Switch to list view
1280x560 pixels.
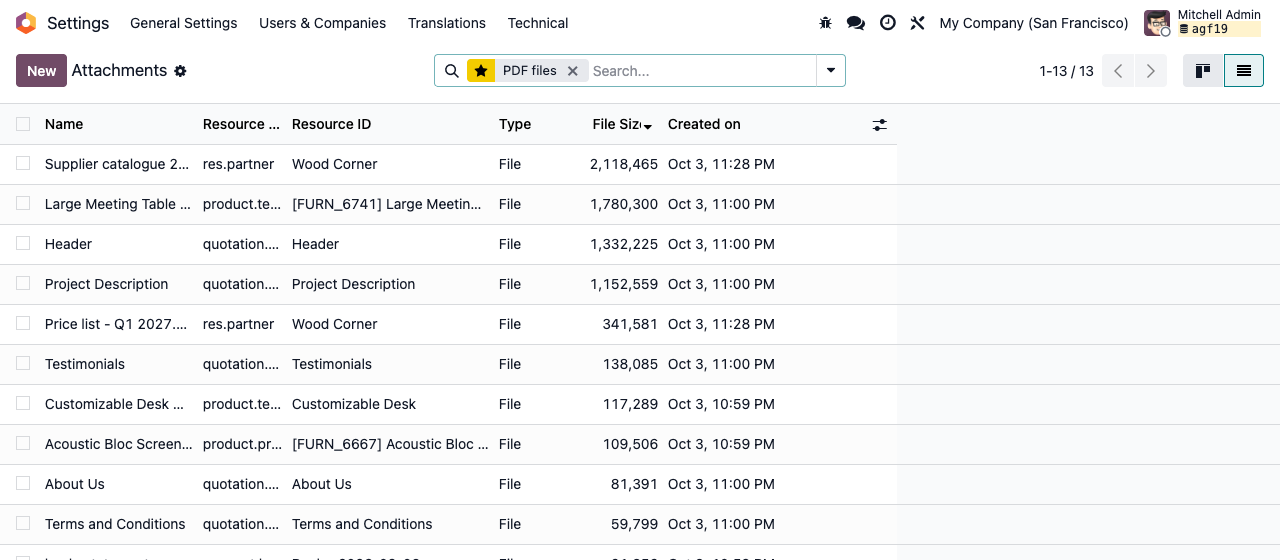1244,71
